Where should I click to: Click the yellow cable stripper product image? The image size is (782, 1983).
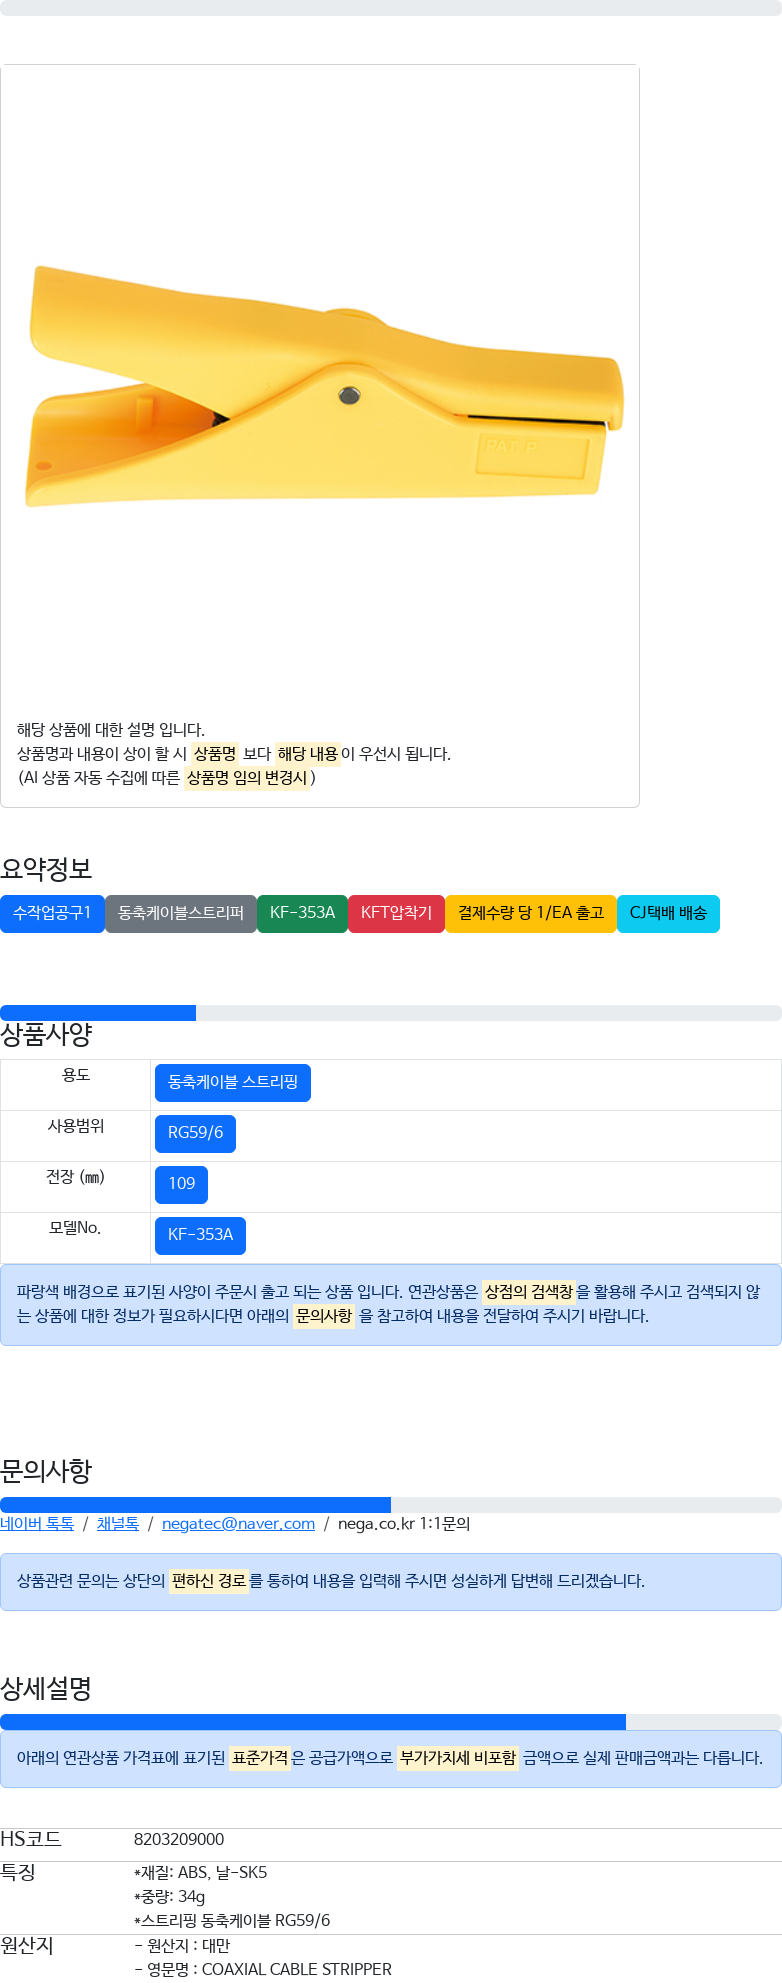(x=324, y=385)
